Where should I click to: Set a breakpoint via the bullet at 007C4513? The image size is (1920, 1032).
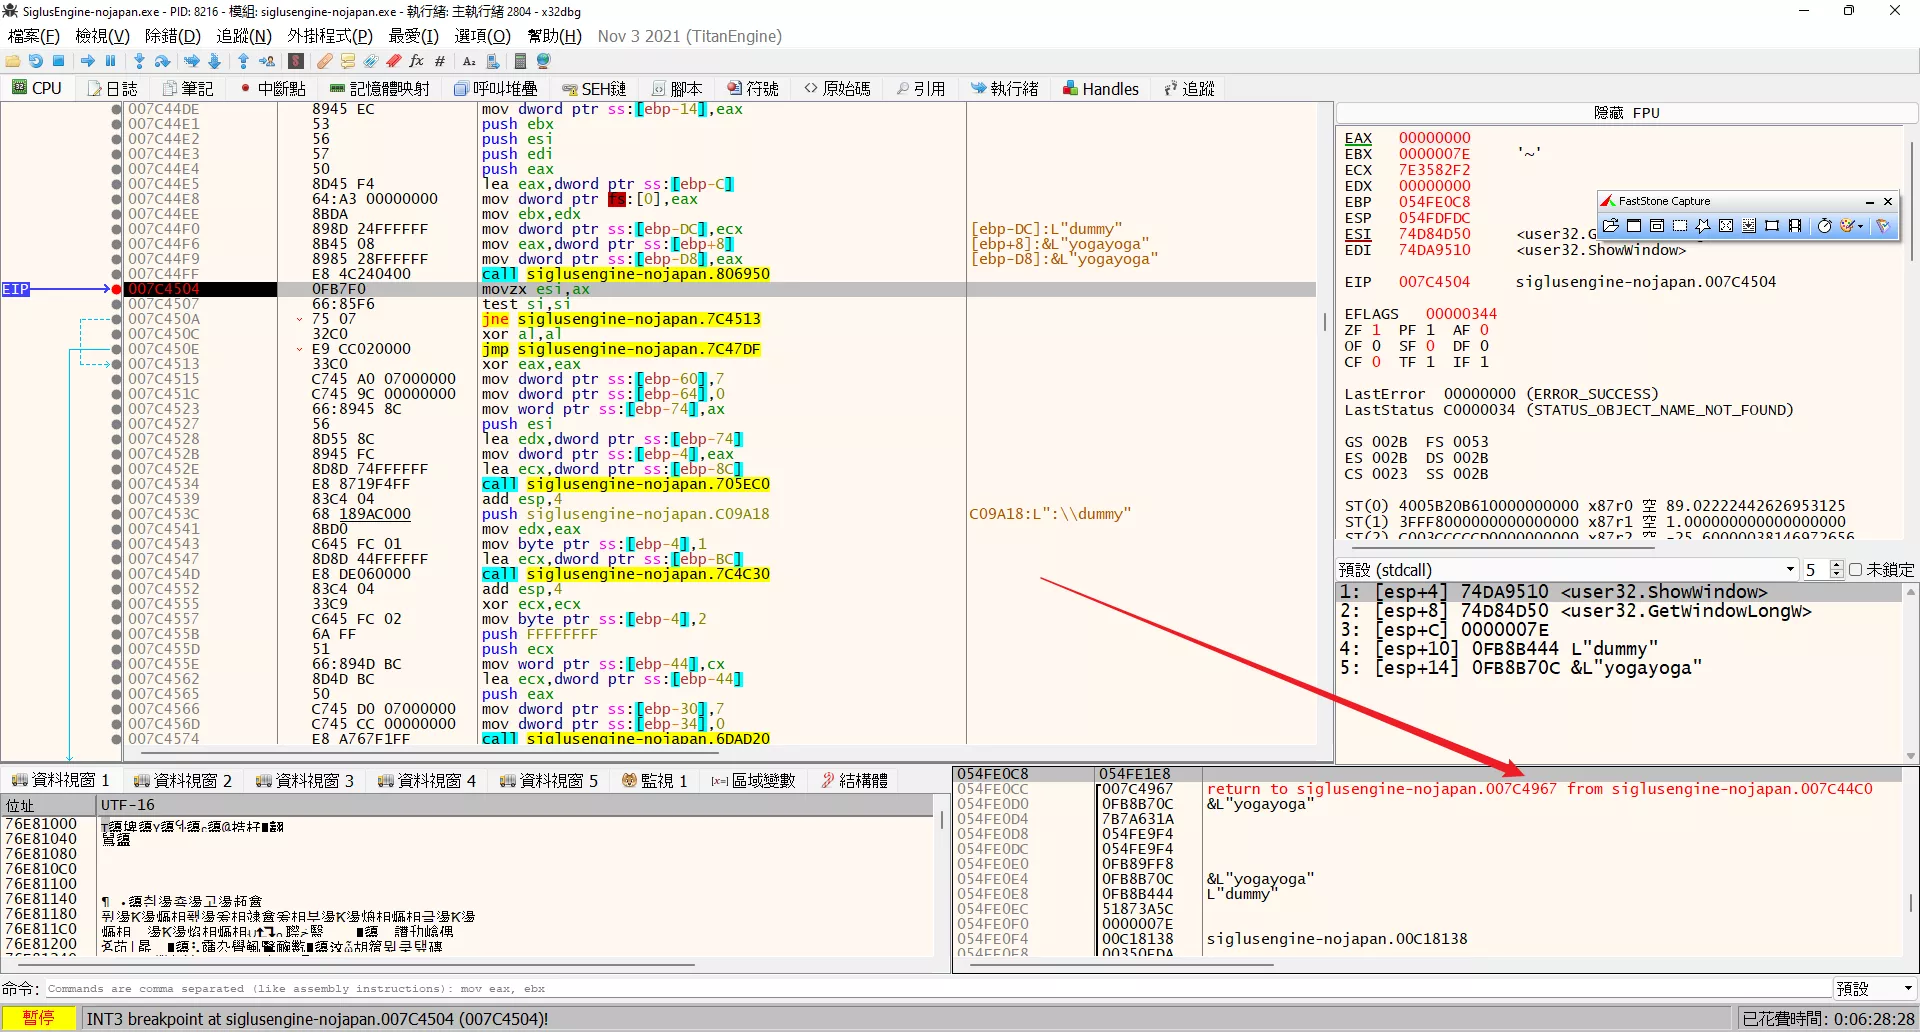[117, 364]
